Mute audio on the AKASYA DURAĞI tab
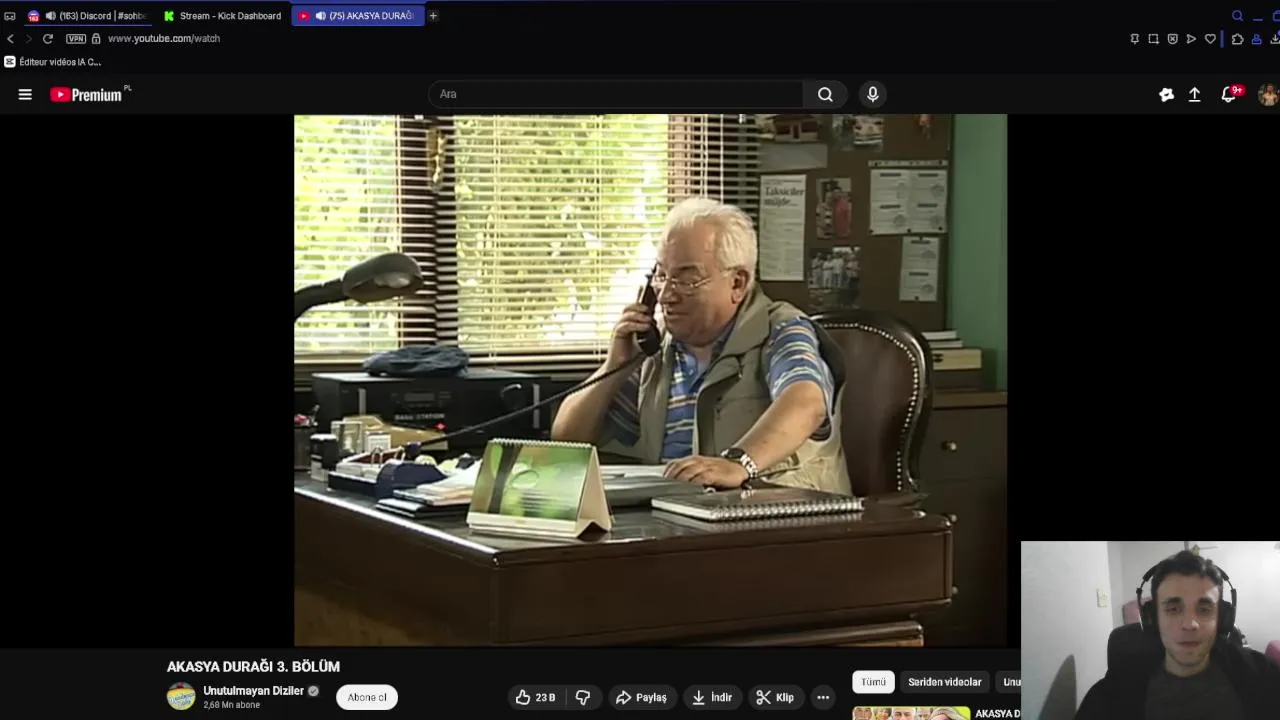 (320, 16)
